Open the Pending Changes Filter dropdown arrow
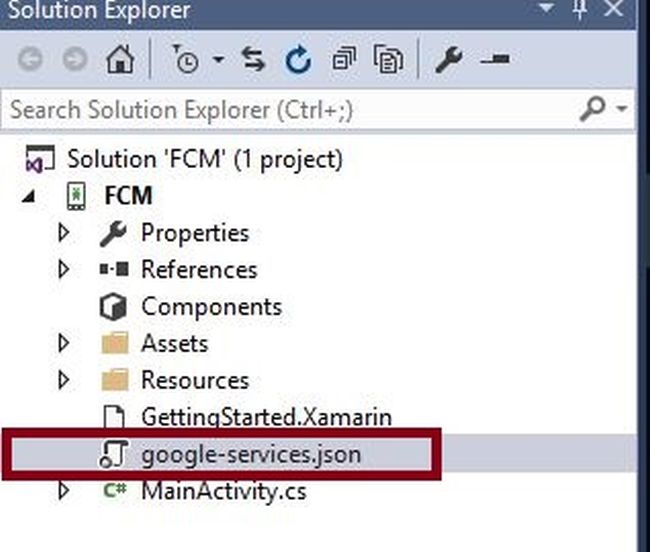 click(217, 60)
